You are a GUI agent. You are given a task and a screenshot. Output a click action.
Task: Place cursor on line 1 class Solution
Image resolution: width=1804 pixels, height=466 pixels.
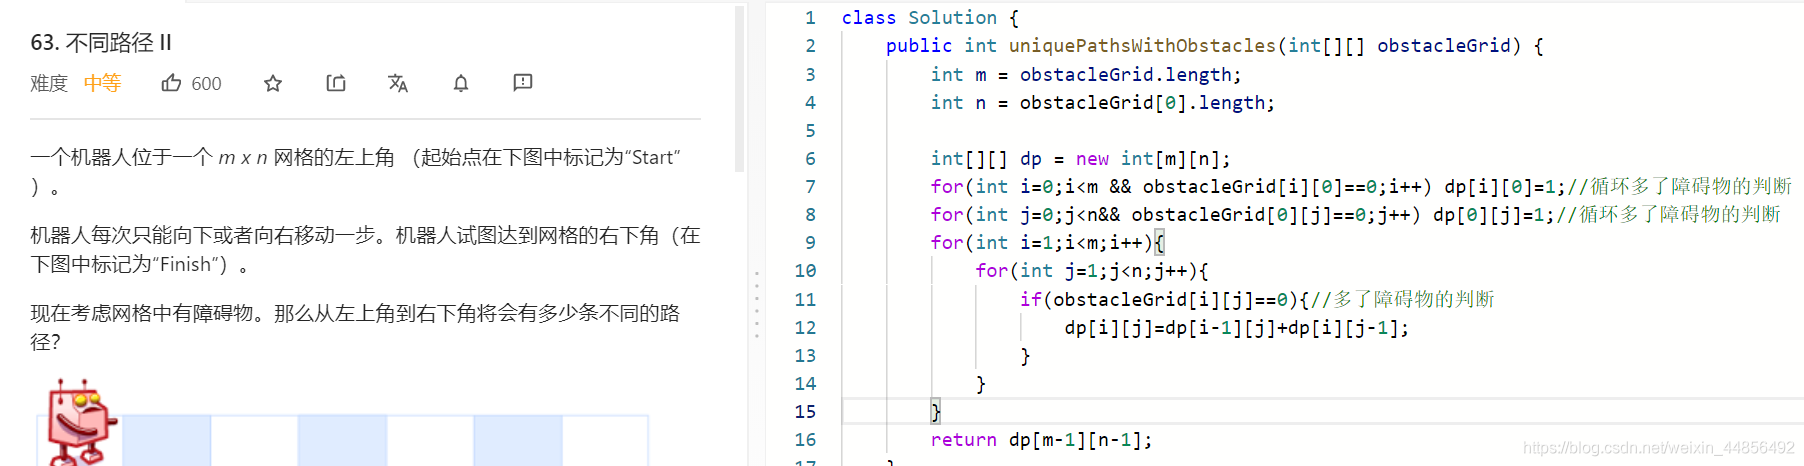(930, 18)
